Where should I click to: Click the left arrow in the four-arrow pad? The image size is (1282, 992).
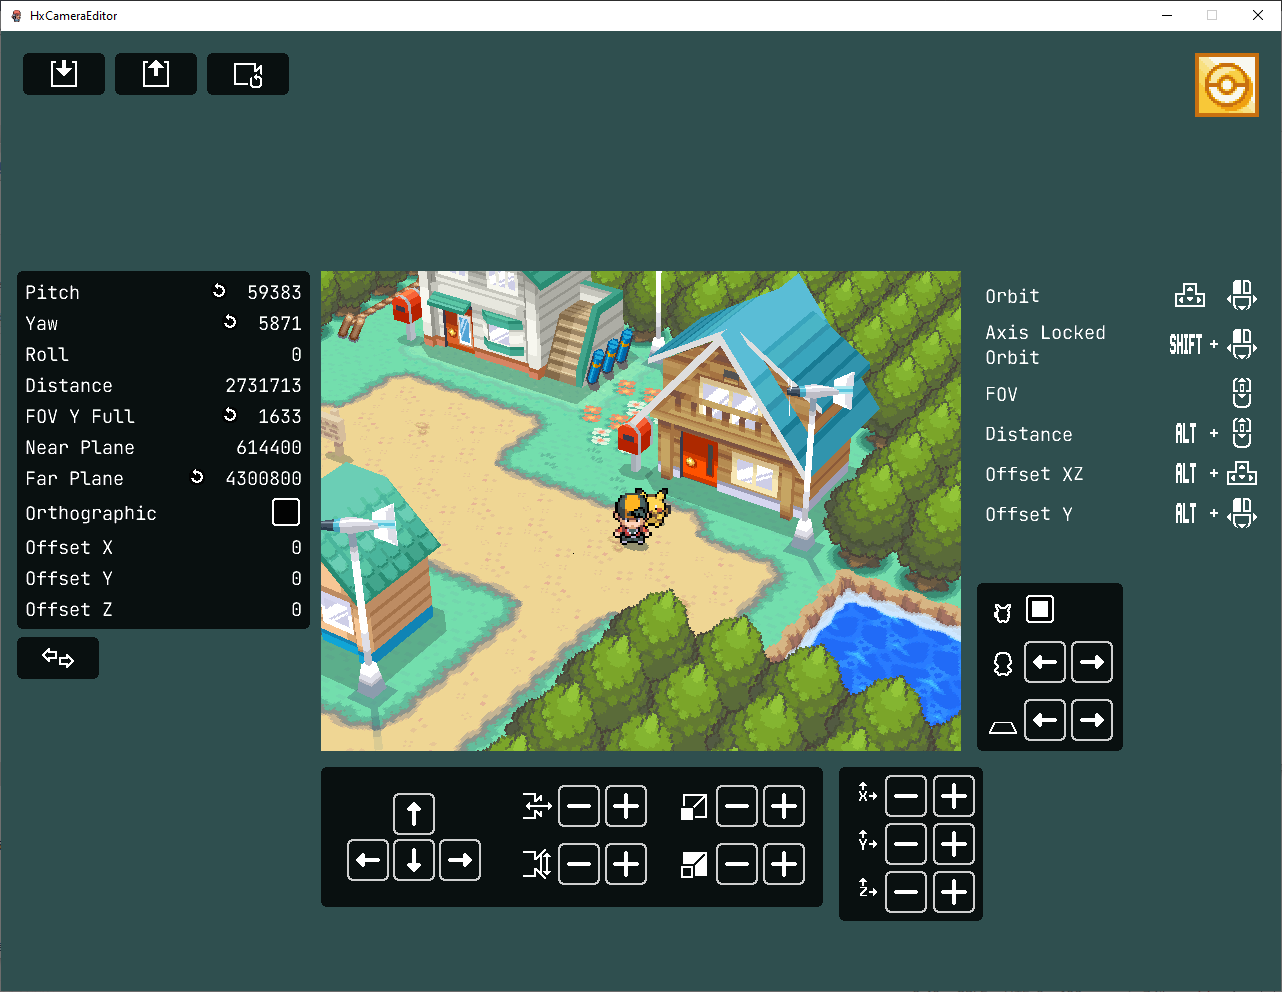pos(368,860)
